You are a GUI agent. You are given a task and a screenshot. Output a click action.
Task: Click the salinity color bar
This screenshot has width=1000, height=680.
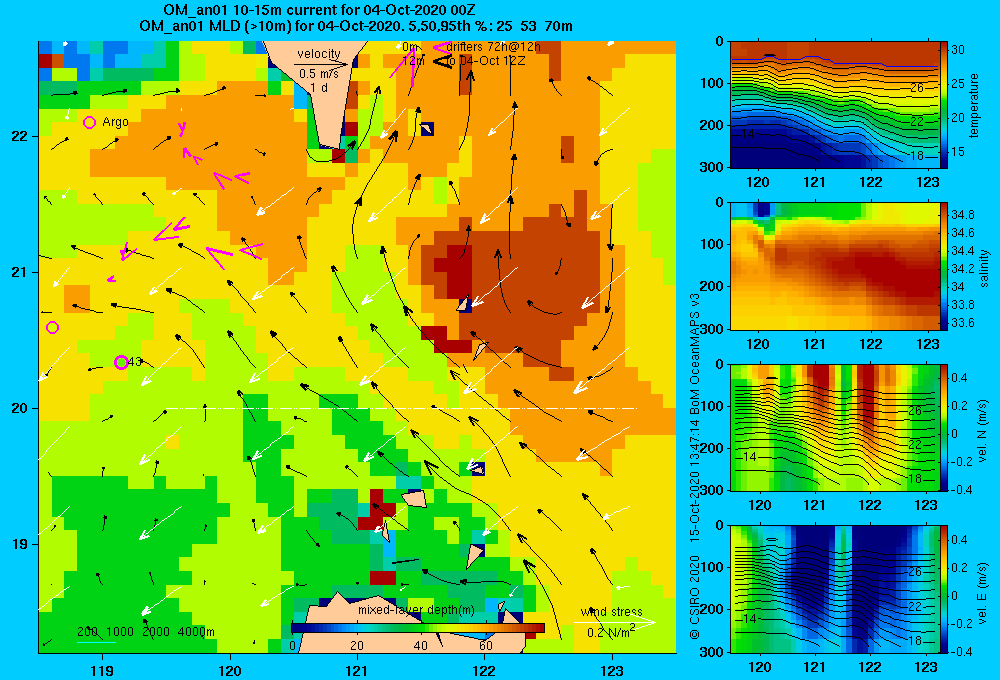click(x=944, y=266)
